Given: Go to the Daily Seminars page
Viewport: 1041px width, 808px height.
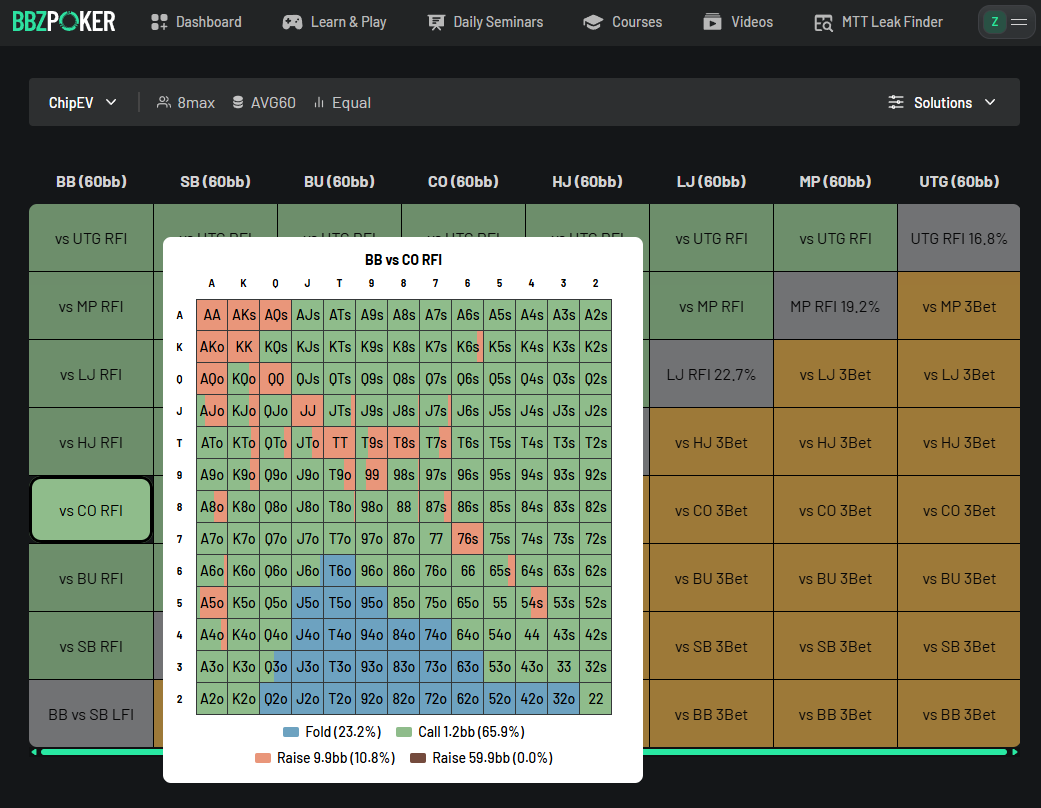Looking at the screenshot, I should click(497, 22).
